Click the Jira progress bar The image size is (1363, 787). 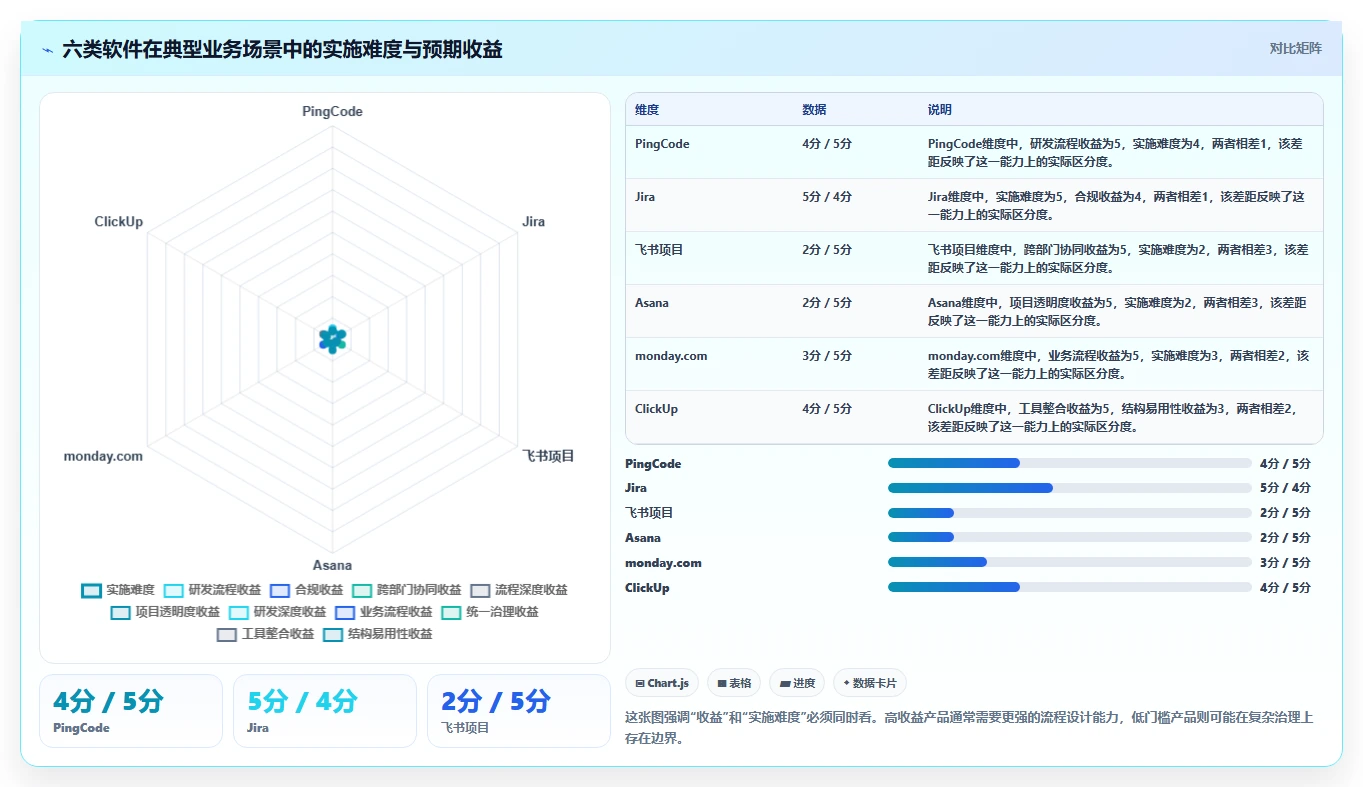pos(1070,488)
